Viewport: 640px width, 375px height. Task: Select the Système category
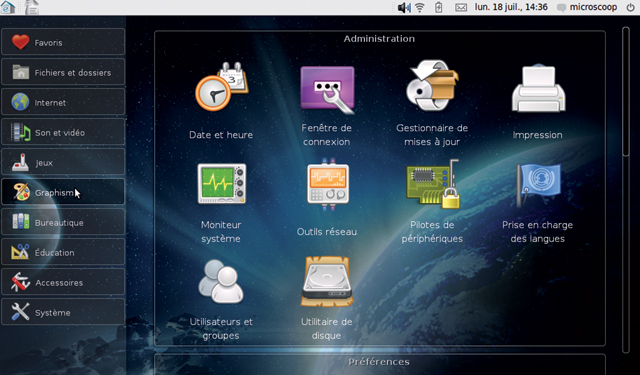pos(63,312)
